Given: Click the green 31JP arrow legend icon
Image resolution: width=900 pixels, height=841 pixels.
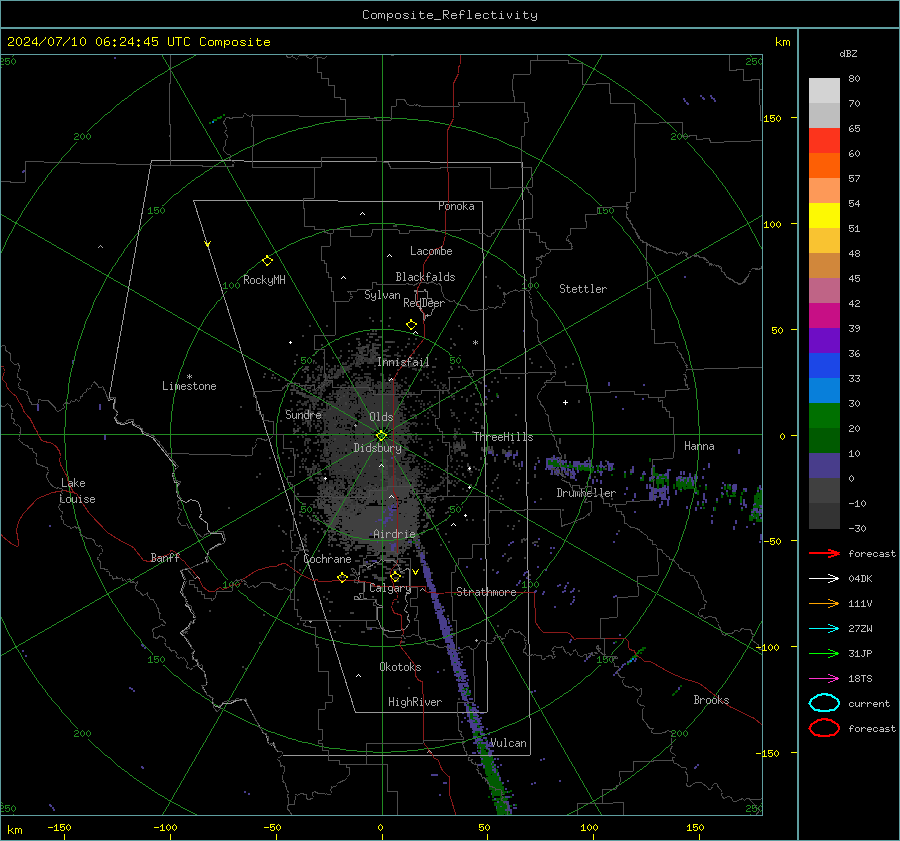Looking at the screenshot, I should 824,653.
